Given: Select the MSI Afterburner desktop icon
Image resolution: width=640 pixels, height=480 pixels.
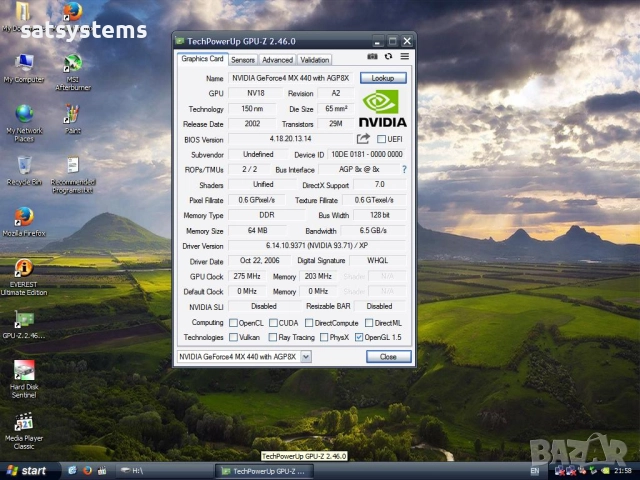Looking at the screenshot, I should point(73,73).
